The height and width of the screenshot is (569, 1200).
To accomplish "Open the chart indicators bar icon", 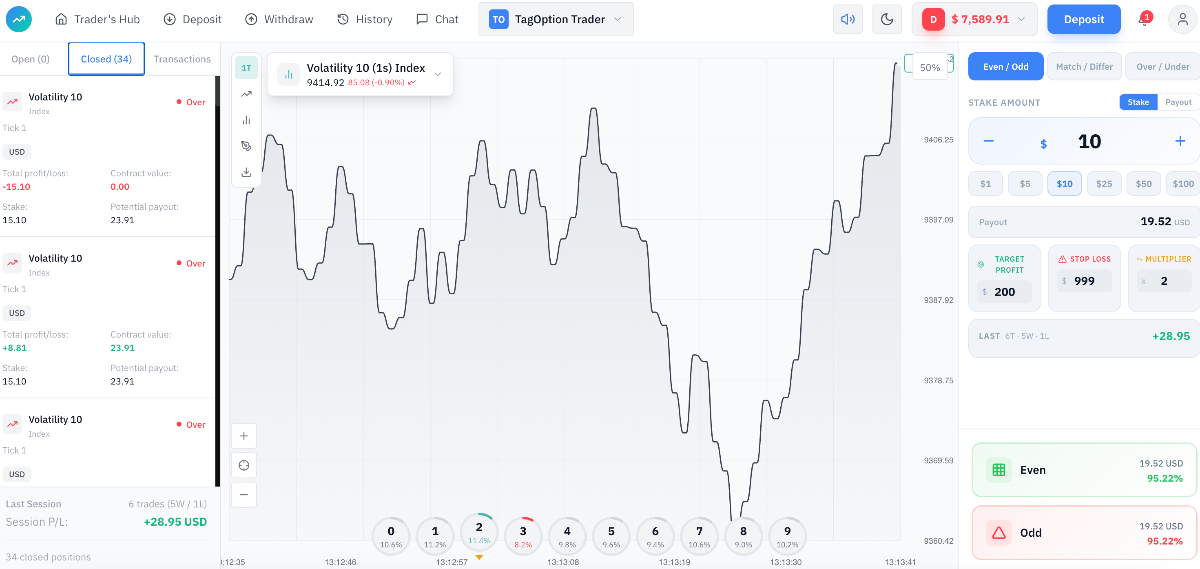I will point(246,120).
